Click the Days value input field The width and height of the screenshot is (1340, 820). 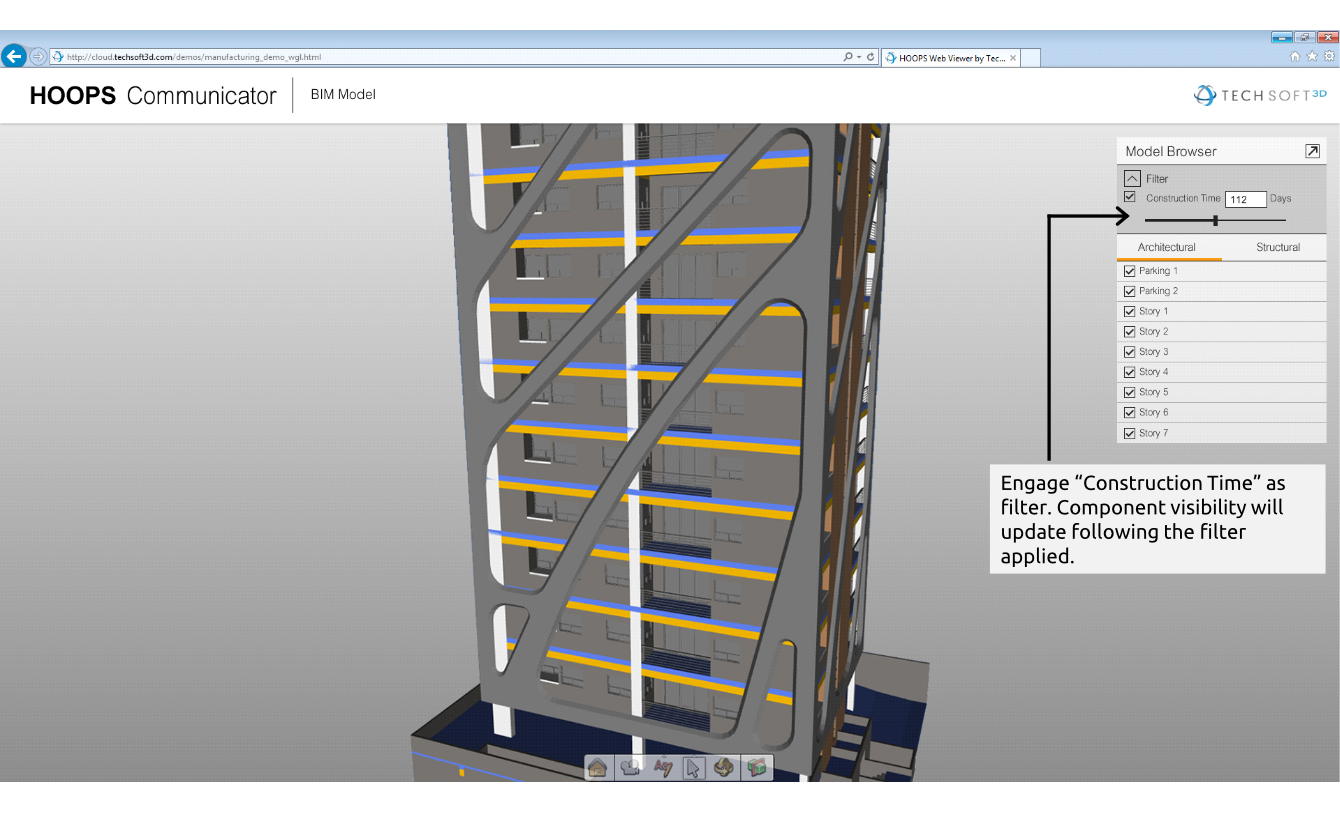point(1245,199)
